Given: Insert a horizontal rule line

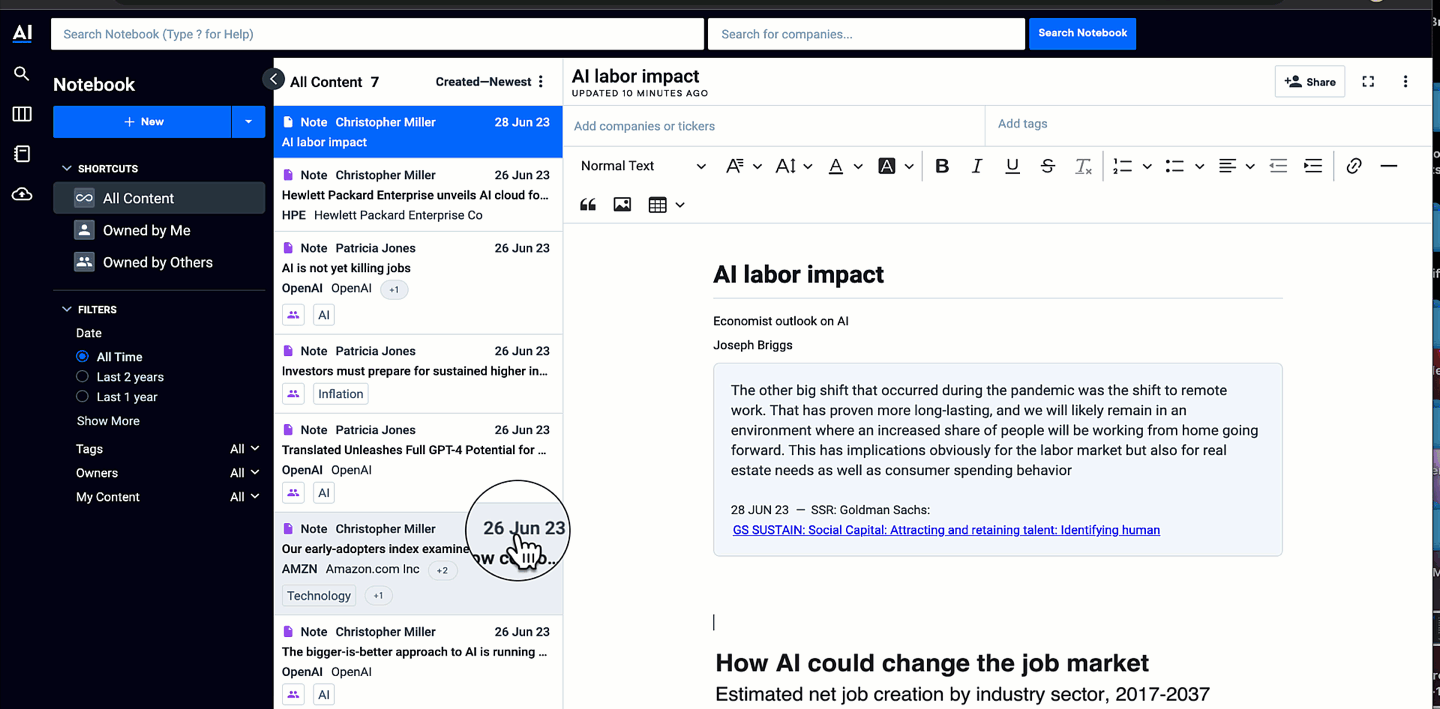Looking at the screenshot, I should pos(1389,166).
